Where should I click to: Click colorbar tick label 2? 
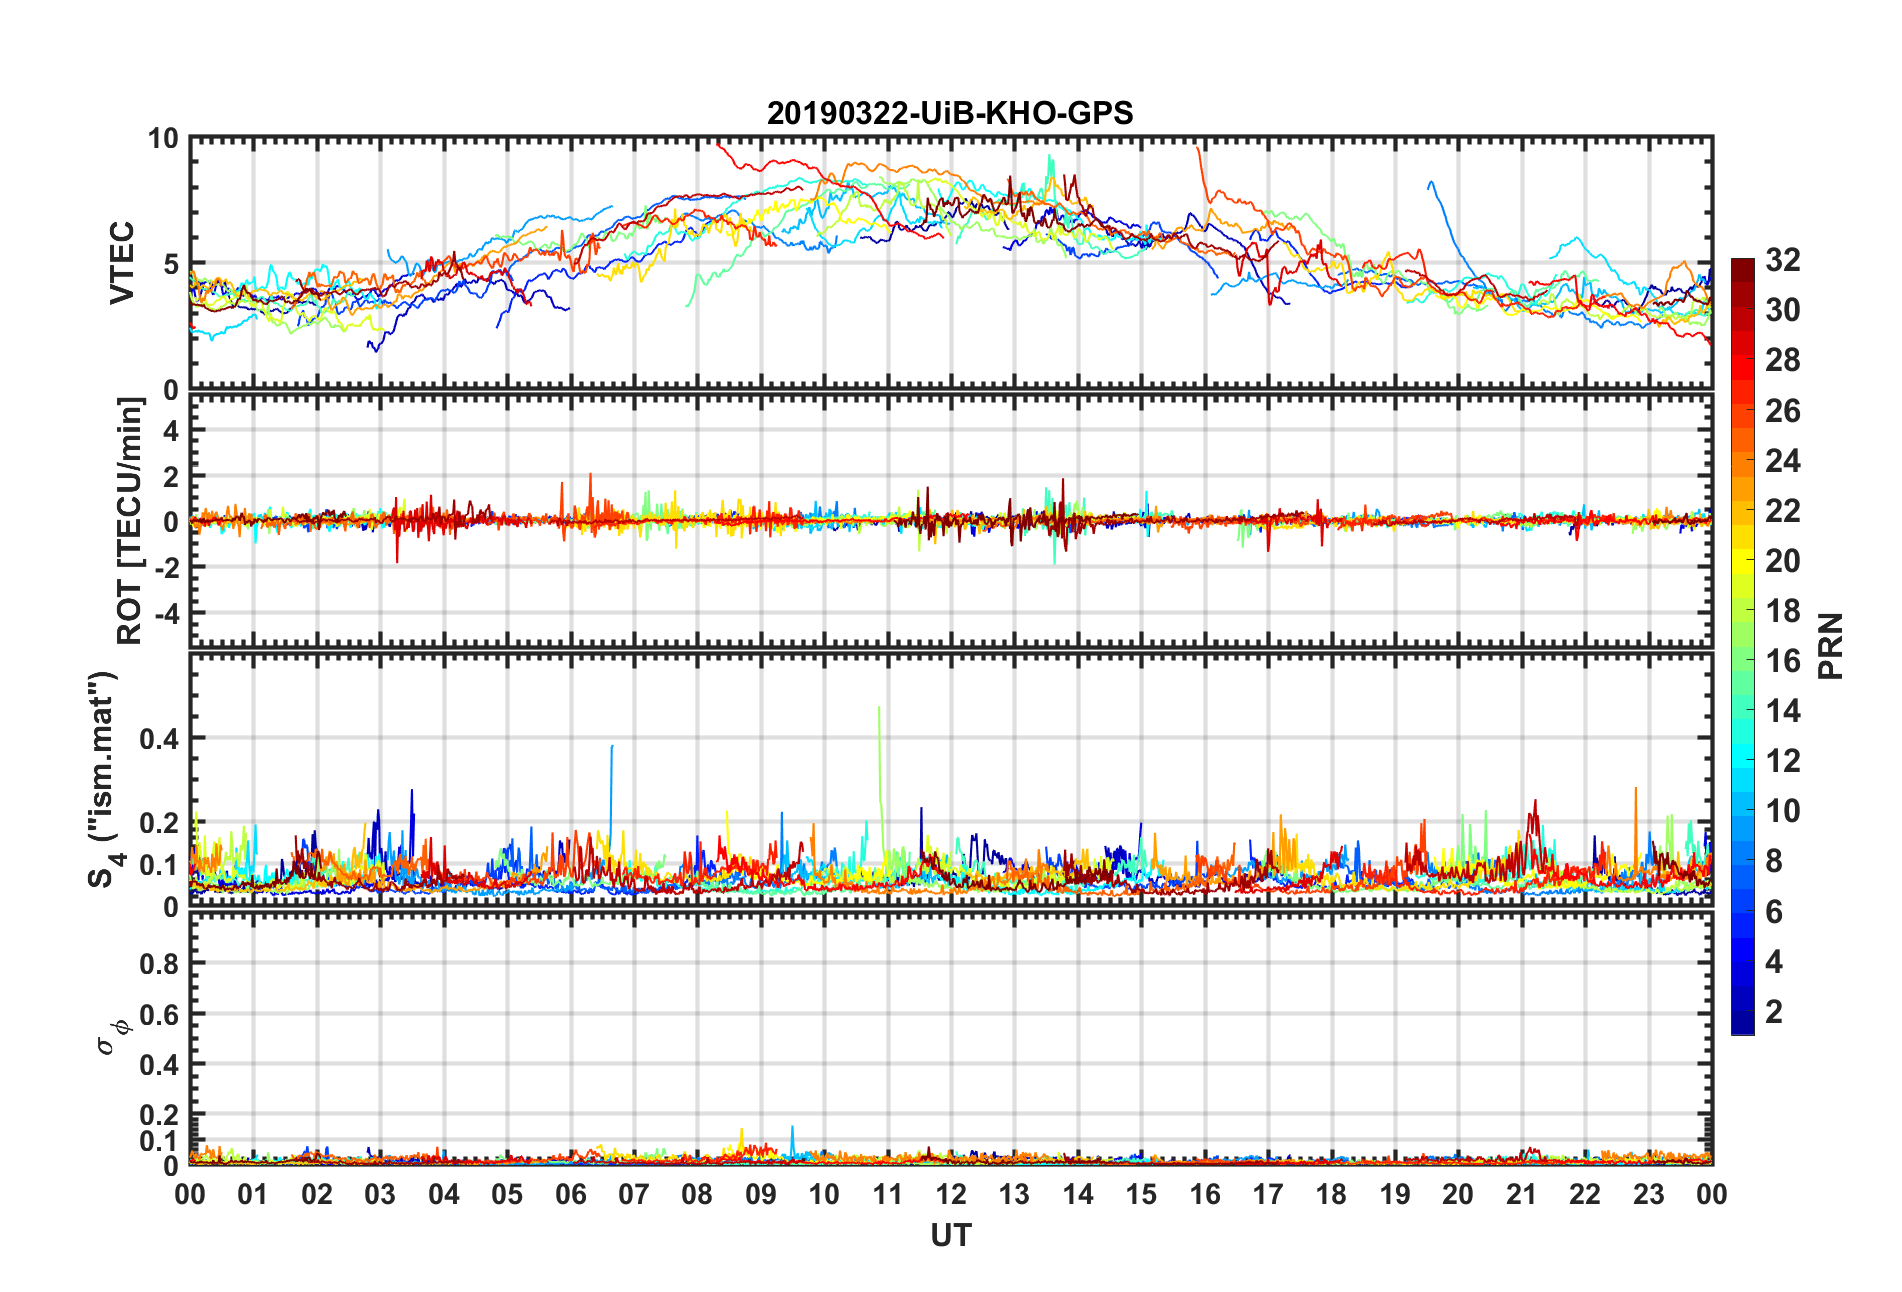click(1774, 1011)
